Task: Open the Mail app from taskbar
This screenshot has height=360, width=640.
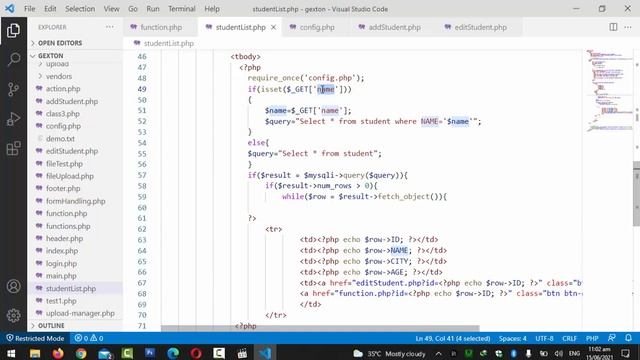Action: (x=104, y=353)
